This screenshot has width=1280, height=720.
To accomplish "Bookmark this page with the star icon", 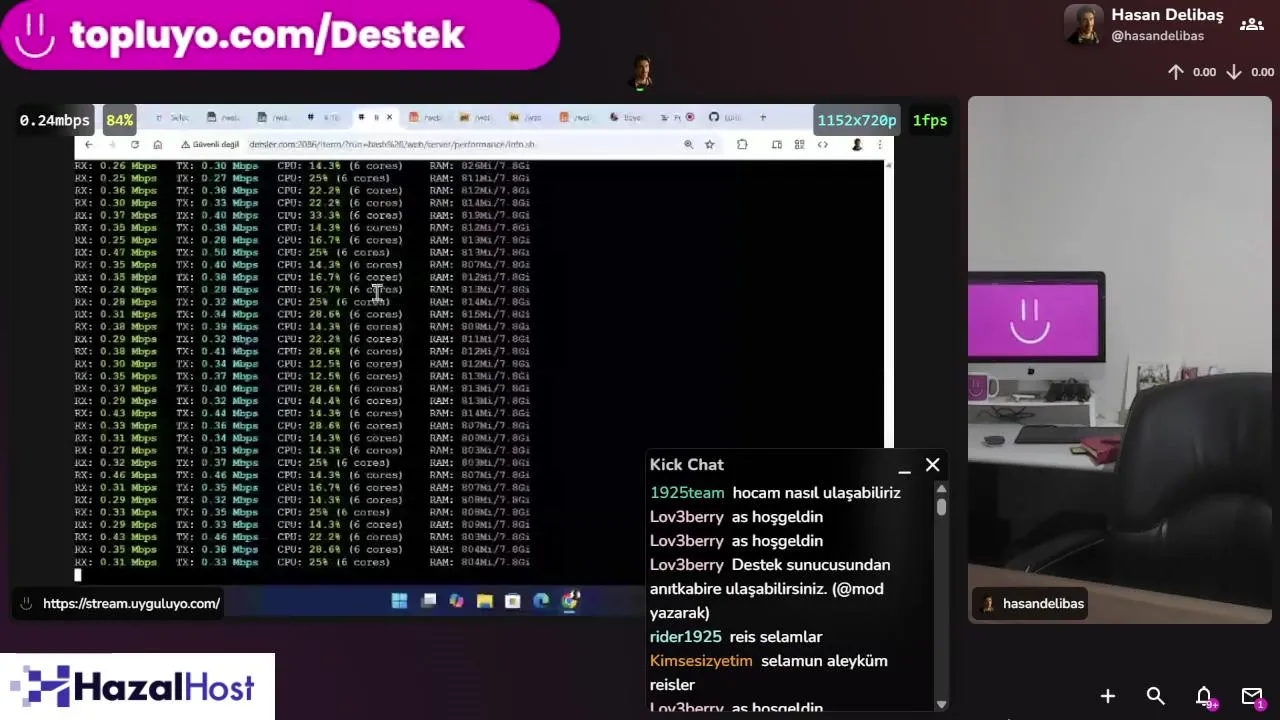I will 709,145.
